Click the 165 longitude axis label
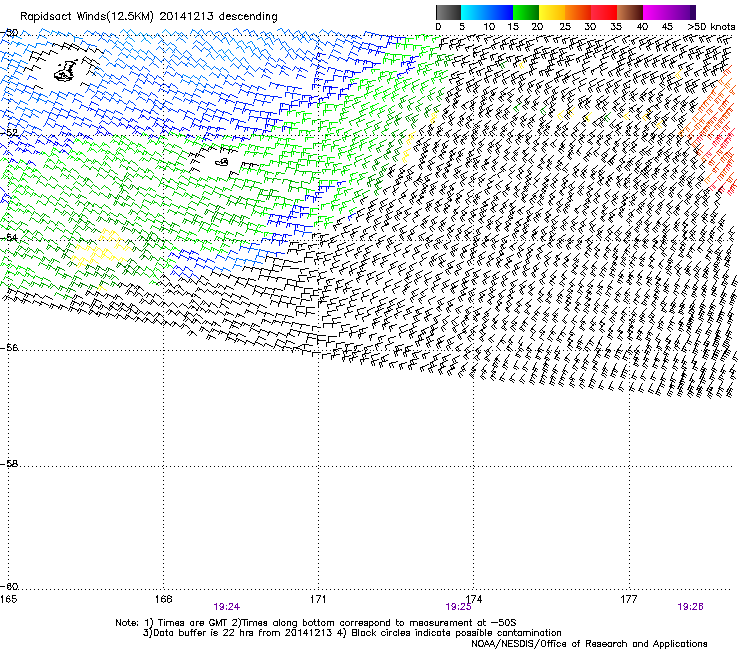740x650 pixels. 8,599
